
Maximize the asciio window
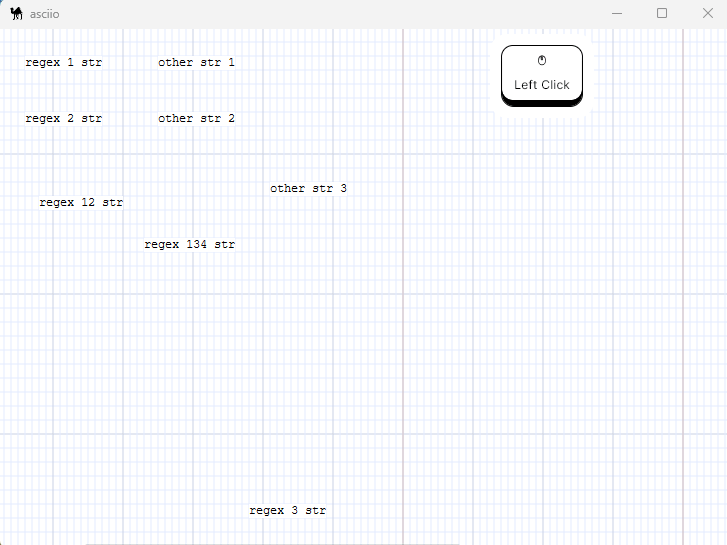click(662, 14)
